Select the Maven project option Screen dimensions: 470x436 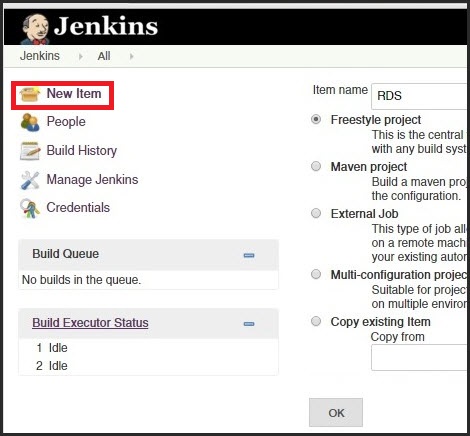(316, 166)
